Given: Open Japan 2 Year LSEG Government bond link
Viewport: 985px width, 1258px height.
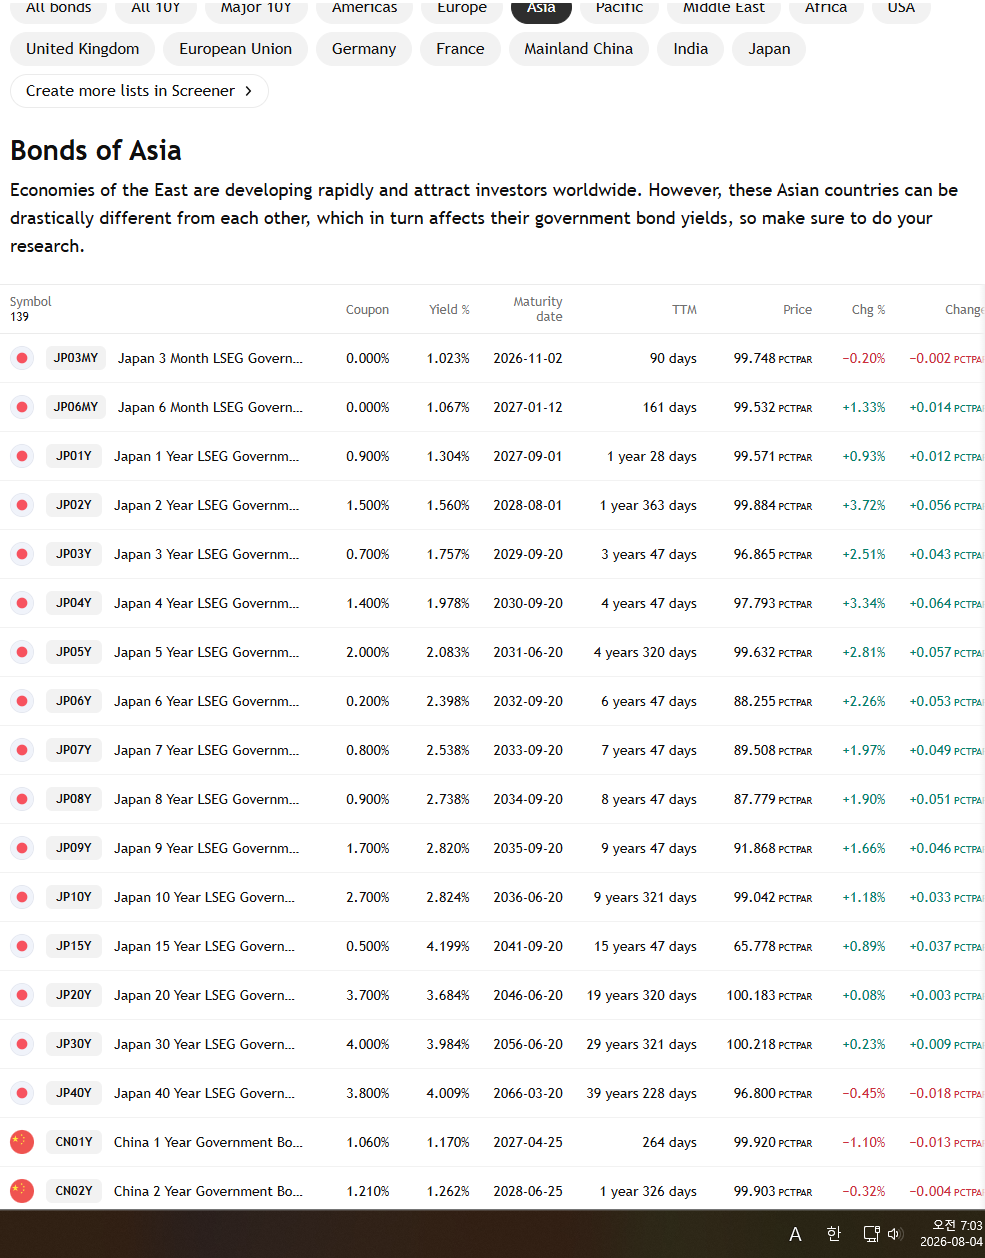Looking at the screenshot, I should pyautogui.click(x=206, y=505).
